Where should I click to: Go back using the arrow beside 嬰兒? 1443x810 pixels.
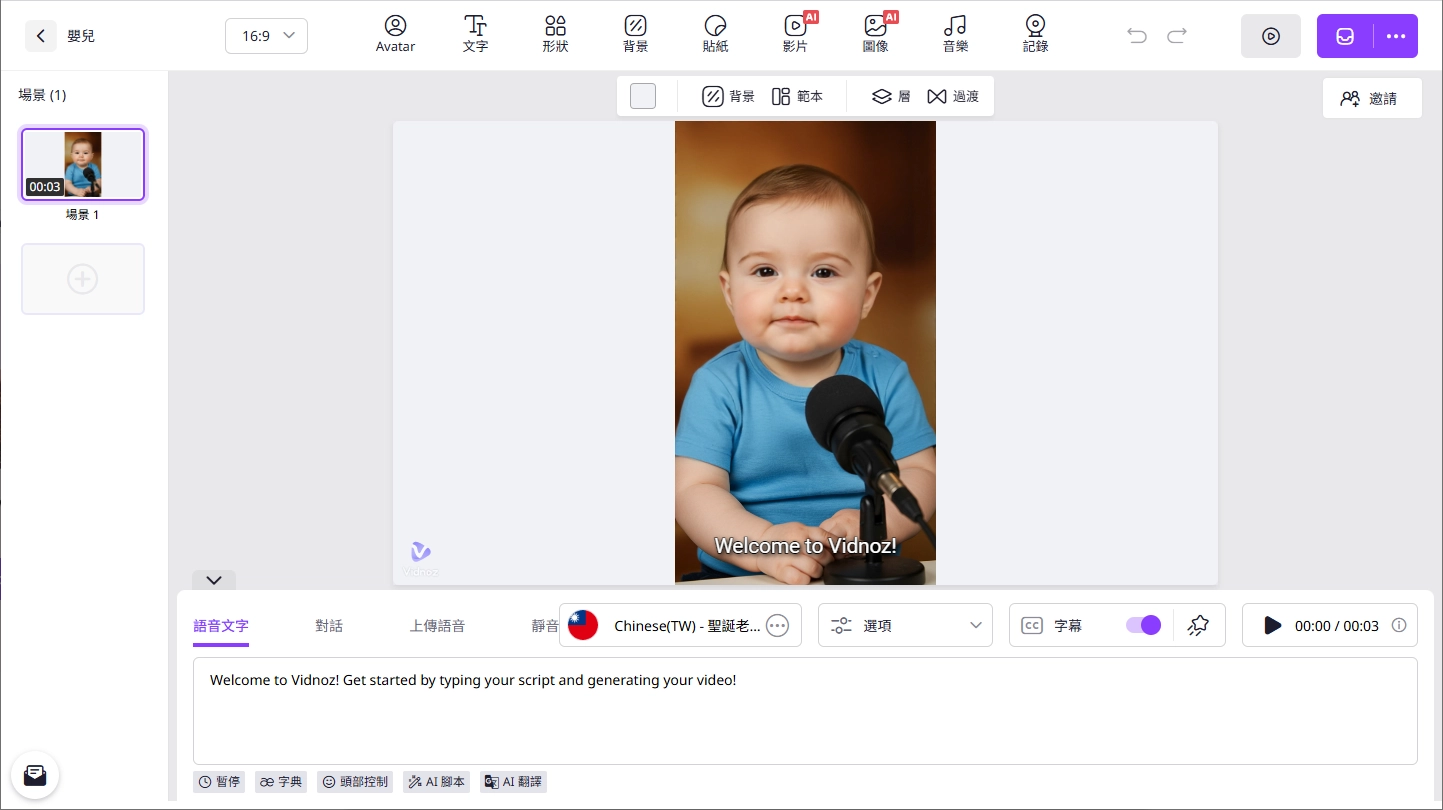[x=40, y=36]
